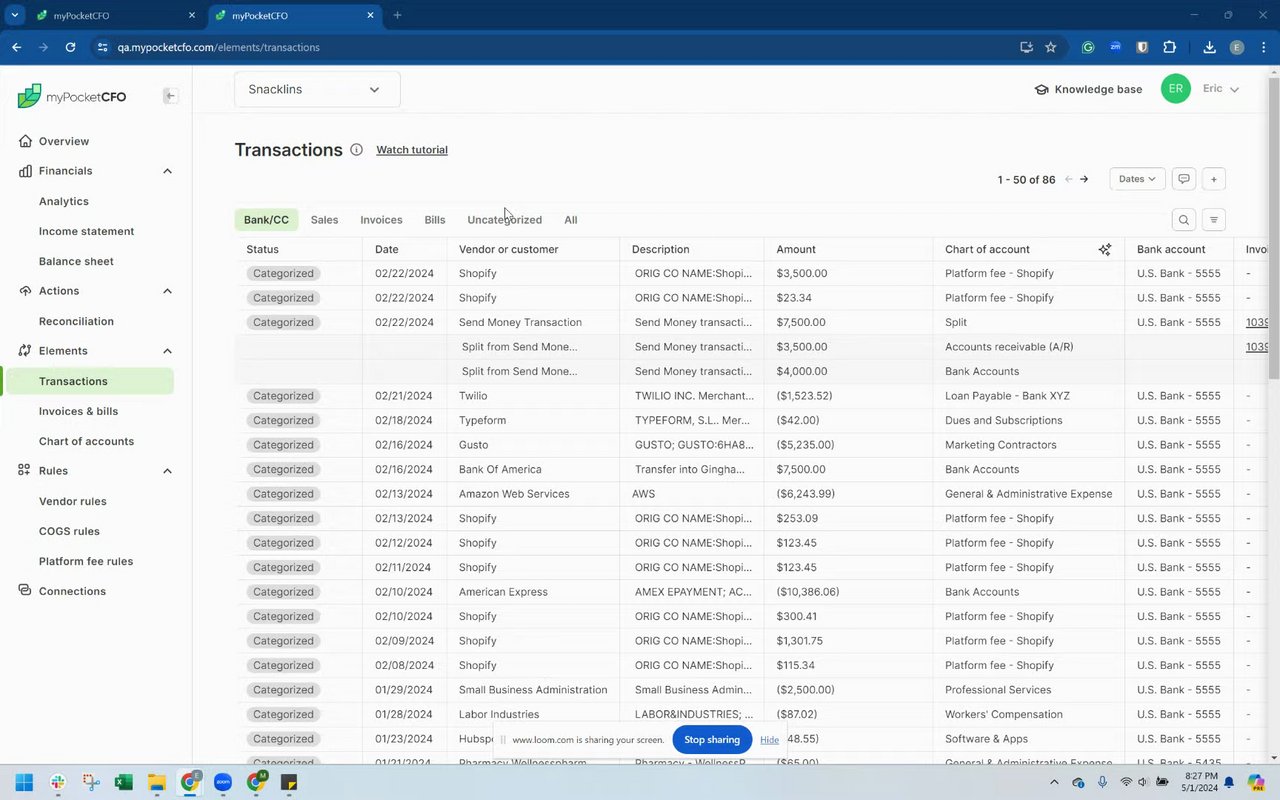
Task: Click the sparkle icon in Chart of account header
Action: click(x=1104, y=249)
